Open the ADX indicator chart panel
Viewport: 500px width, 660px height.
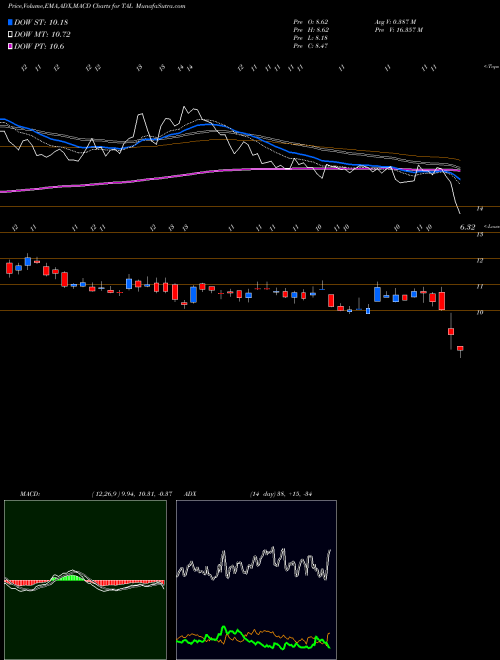[x=256, y=580]
